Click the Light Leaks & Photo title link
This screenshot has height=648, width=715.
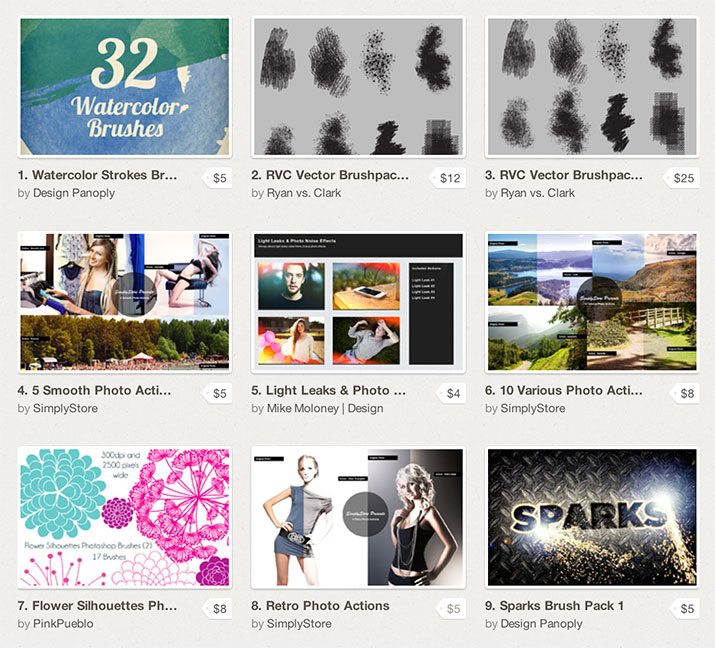pos(328,390)
